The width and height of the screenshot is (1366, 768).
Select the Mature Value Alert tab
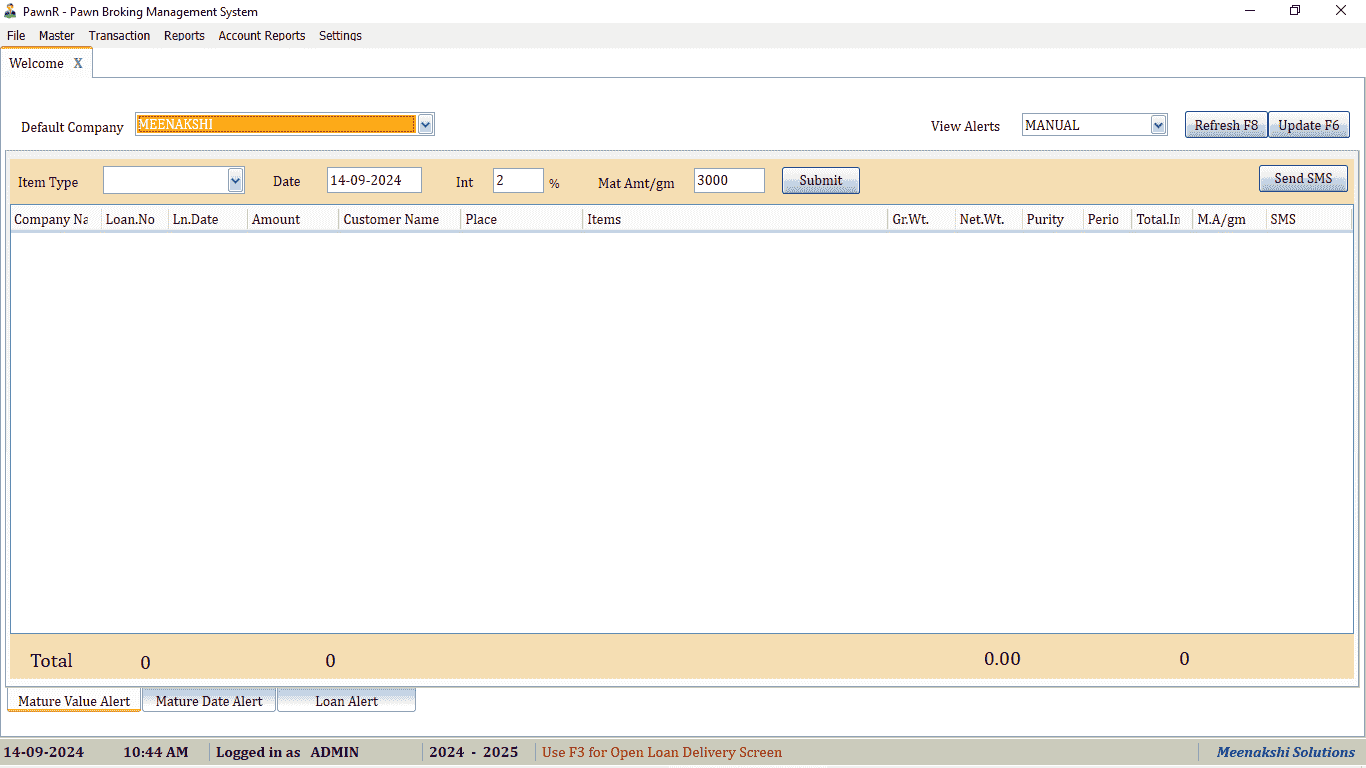pos(73,700)
